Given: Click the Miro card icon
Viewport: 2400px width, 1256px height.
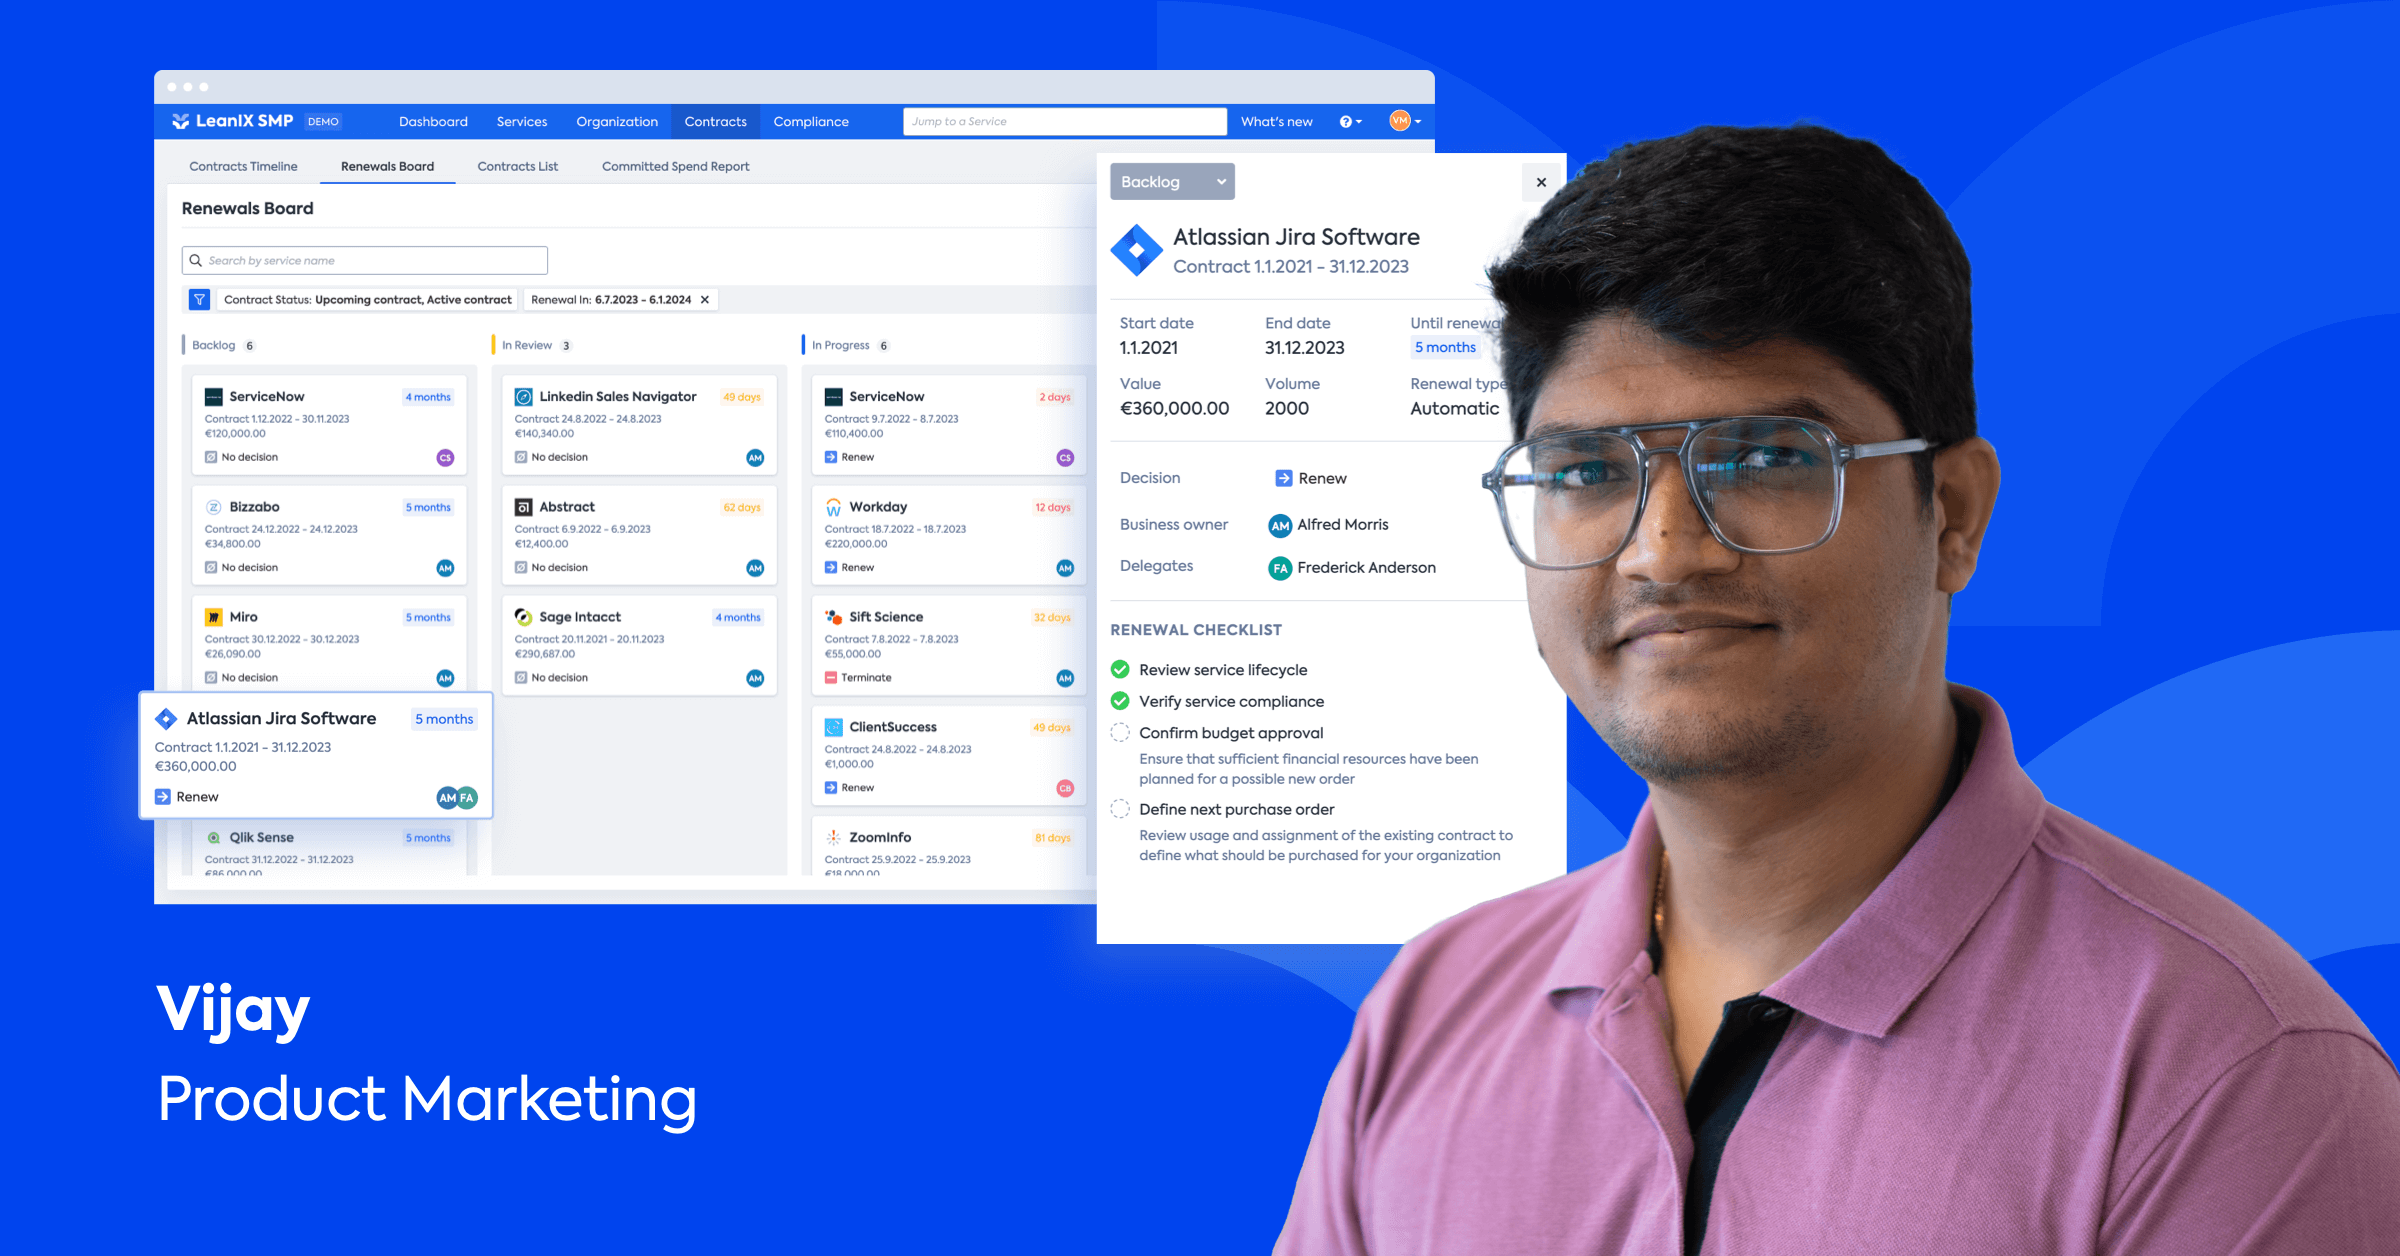Looking at the screenshot, I should [x=213, y=617].
